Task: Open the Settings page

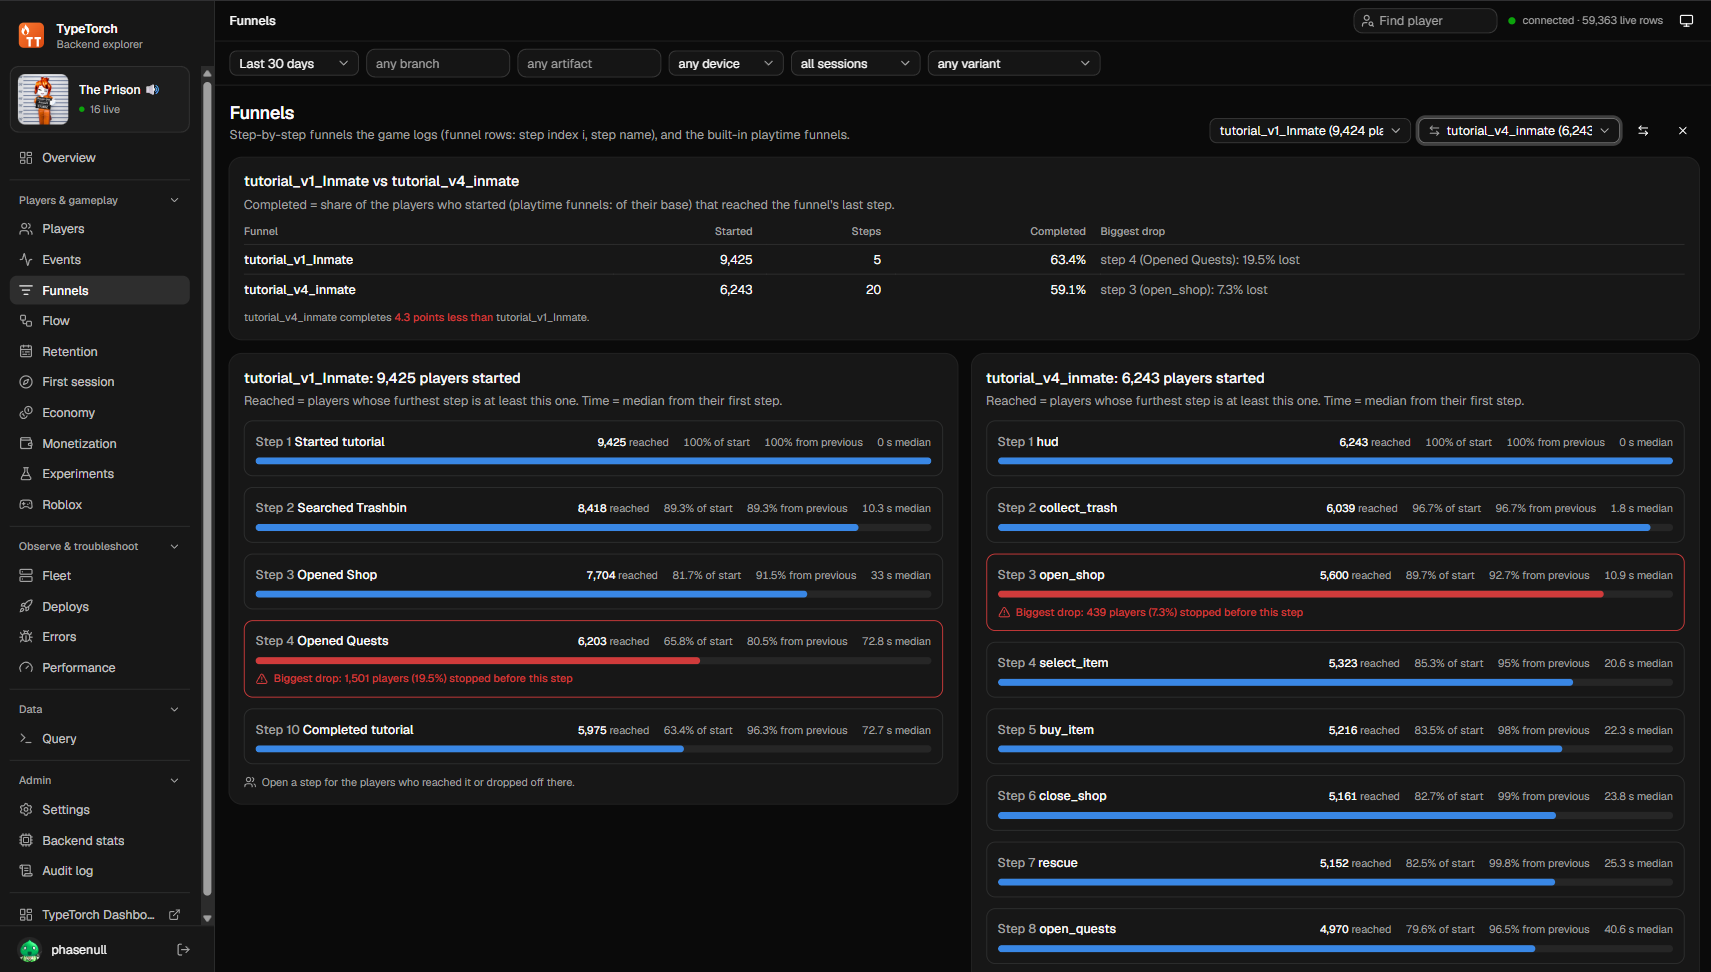Action: click(100, 810)
